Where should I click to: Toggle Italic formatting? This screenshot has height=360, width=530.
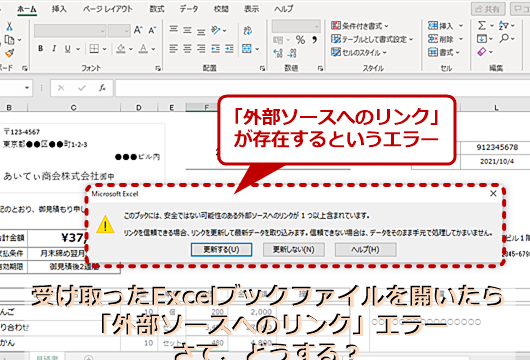(x=54, y=49)
